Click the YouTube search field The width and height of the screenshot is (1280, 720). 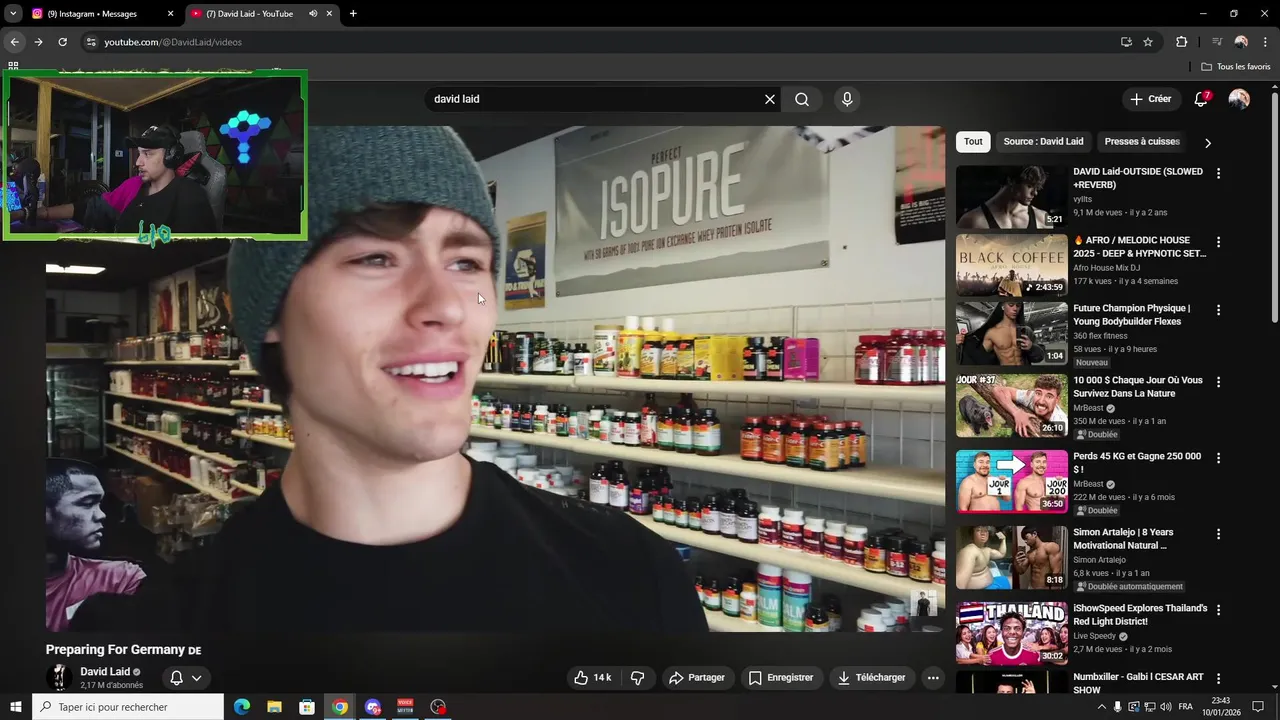pyautogui.click(x=595, y=99)
